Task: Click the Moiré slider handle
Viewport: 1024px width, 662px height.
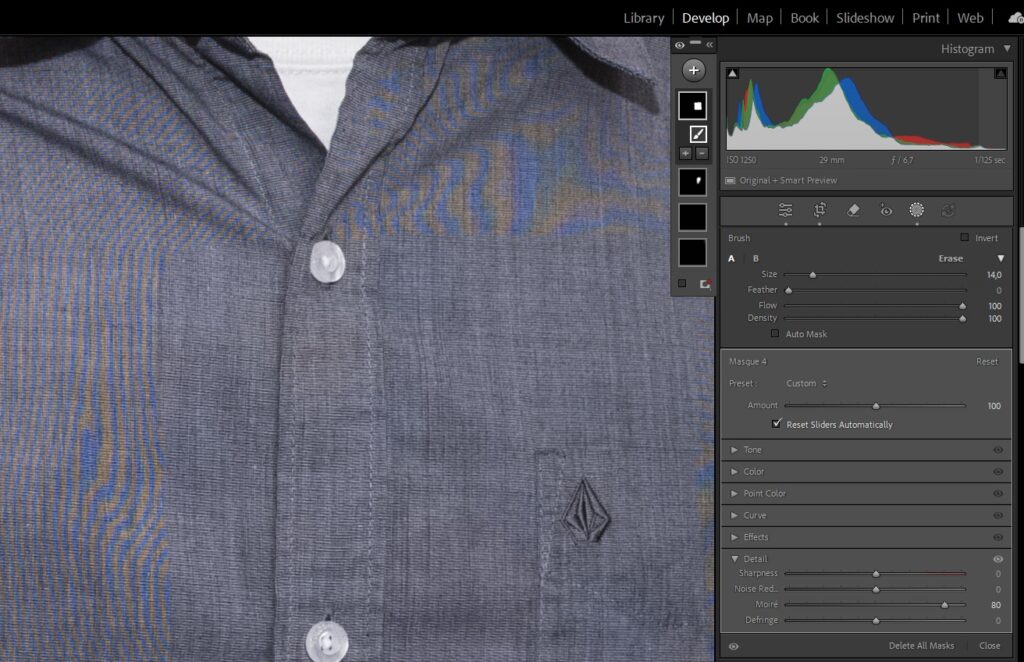Action: pyautogui.click(x=944, y=605)
